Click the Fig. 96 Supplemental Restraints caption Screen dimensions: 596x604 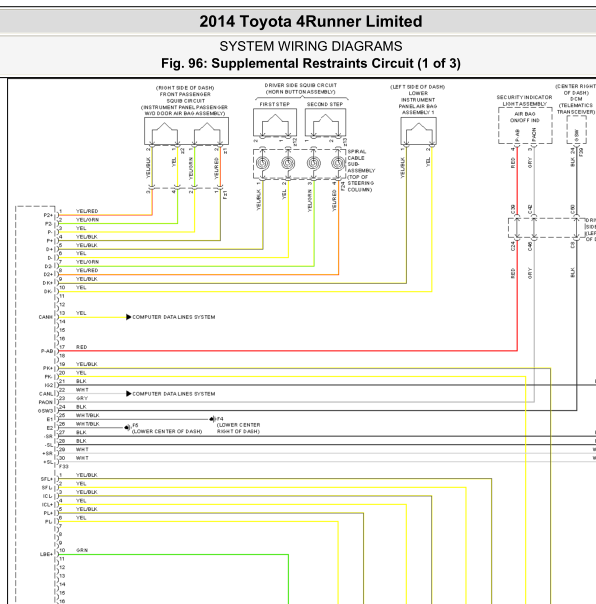click(311, 63)
